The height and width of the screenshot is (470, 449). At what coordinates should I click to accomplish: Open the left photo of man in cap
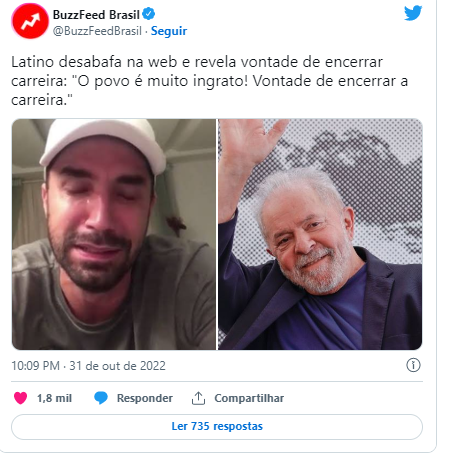pos(114,234)
